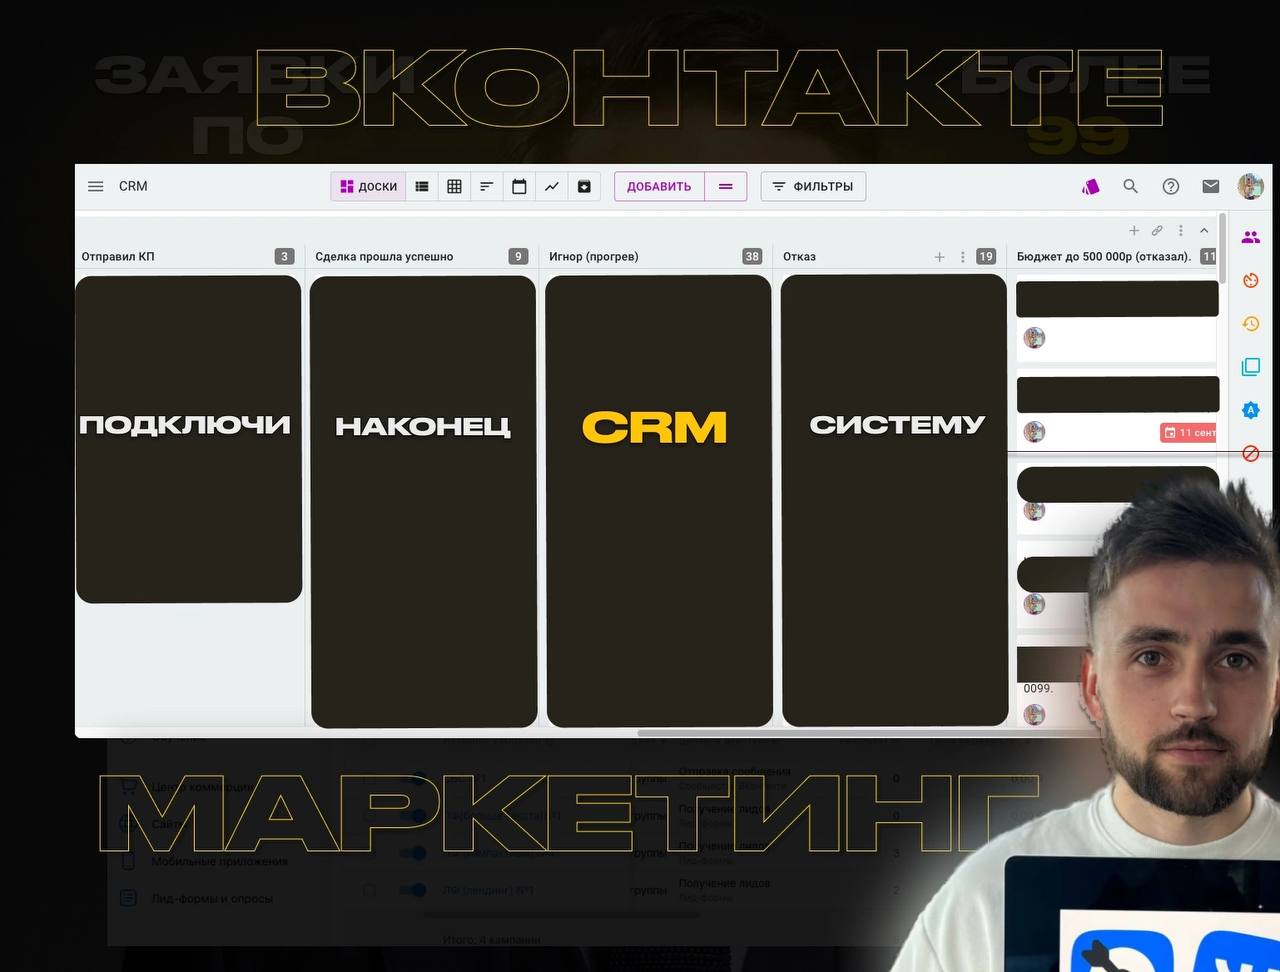Open the Фильтры dropdown

(813, 186)
